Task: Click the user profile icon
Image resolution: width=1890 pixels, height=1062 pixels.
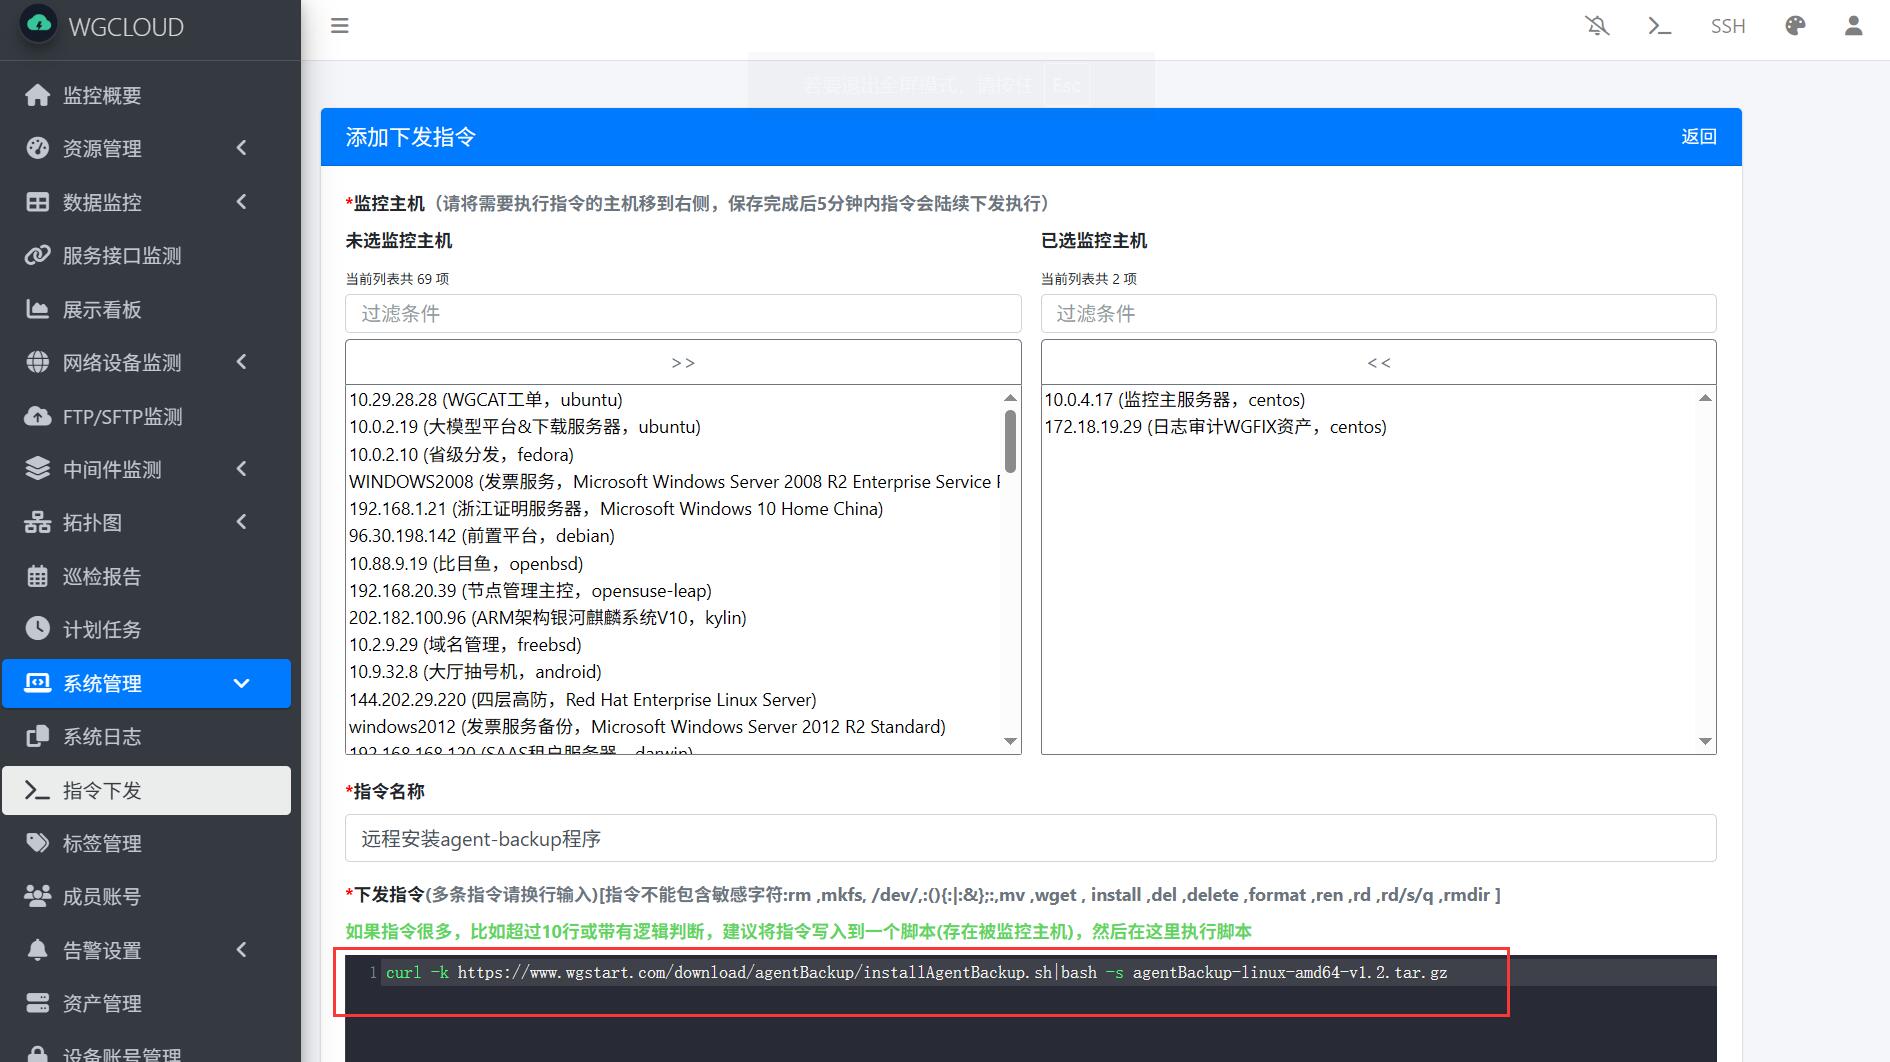Action: click(1853, 26)
